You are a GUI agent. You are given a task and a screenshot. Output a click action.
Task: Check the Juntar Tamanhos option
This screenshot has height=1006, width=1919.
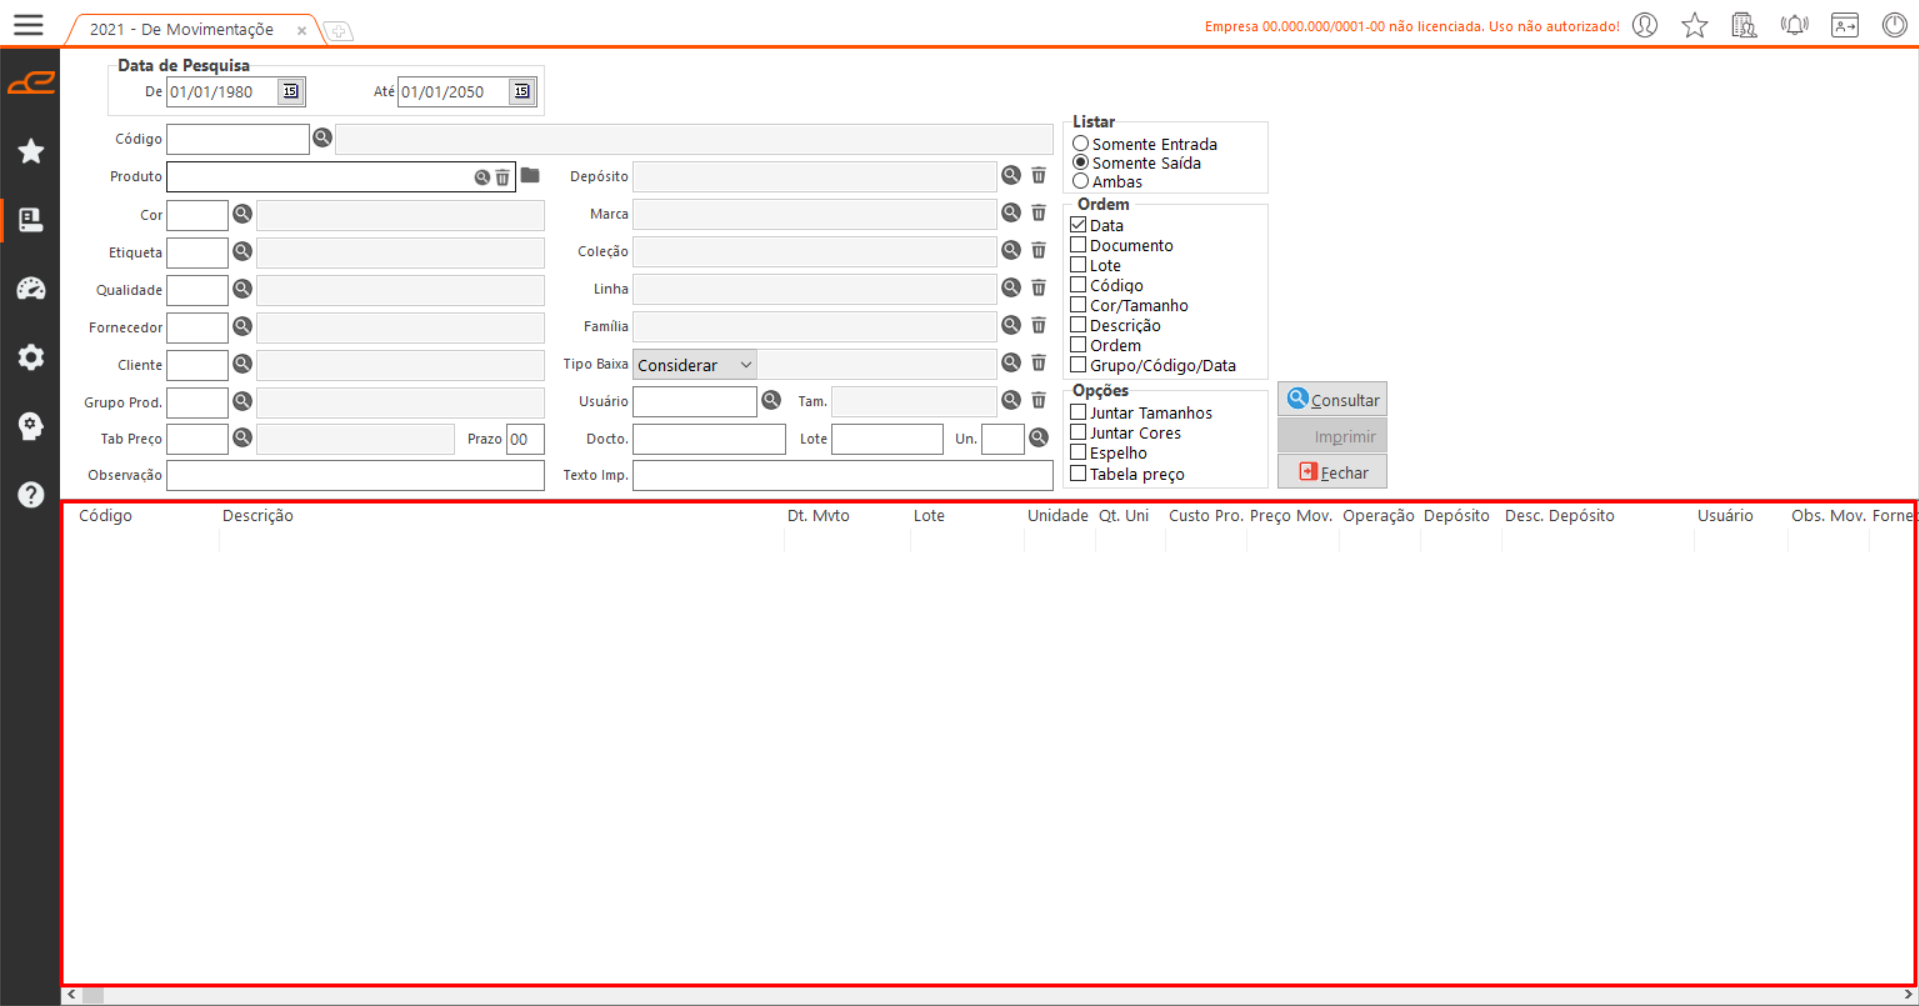click(1078, 412)
